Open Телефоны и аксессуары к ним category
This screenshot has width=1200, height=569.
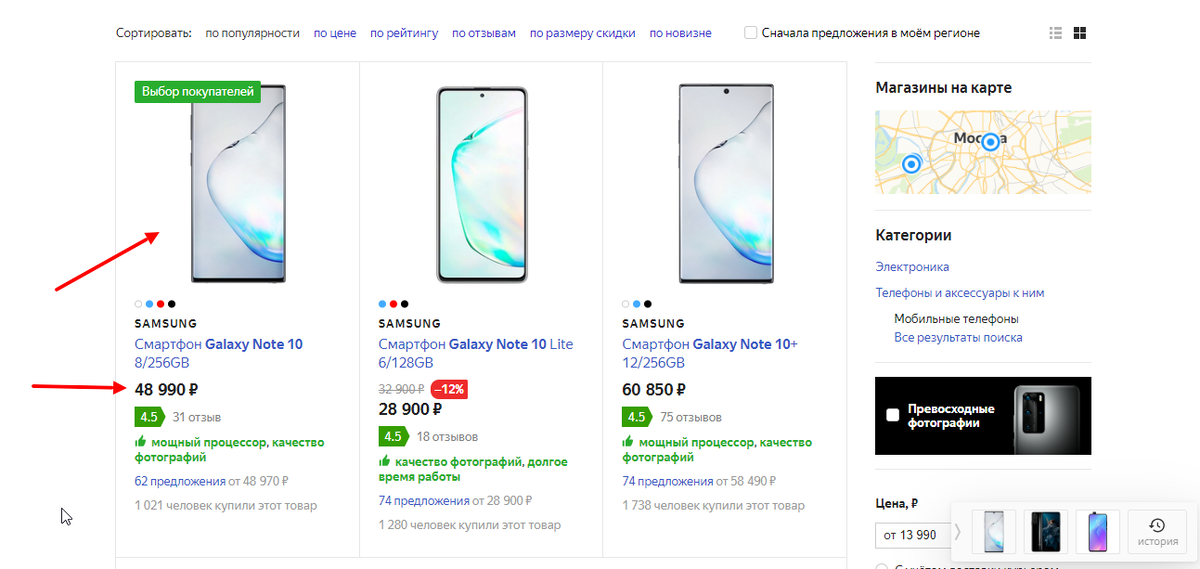tap(960, 293)
